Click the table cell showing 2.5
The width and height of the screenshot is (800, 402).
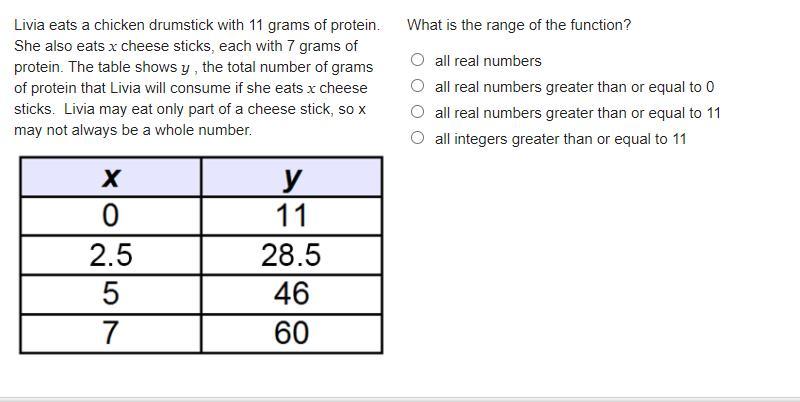click(111, 255)
